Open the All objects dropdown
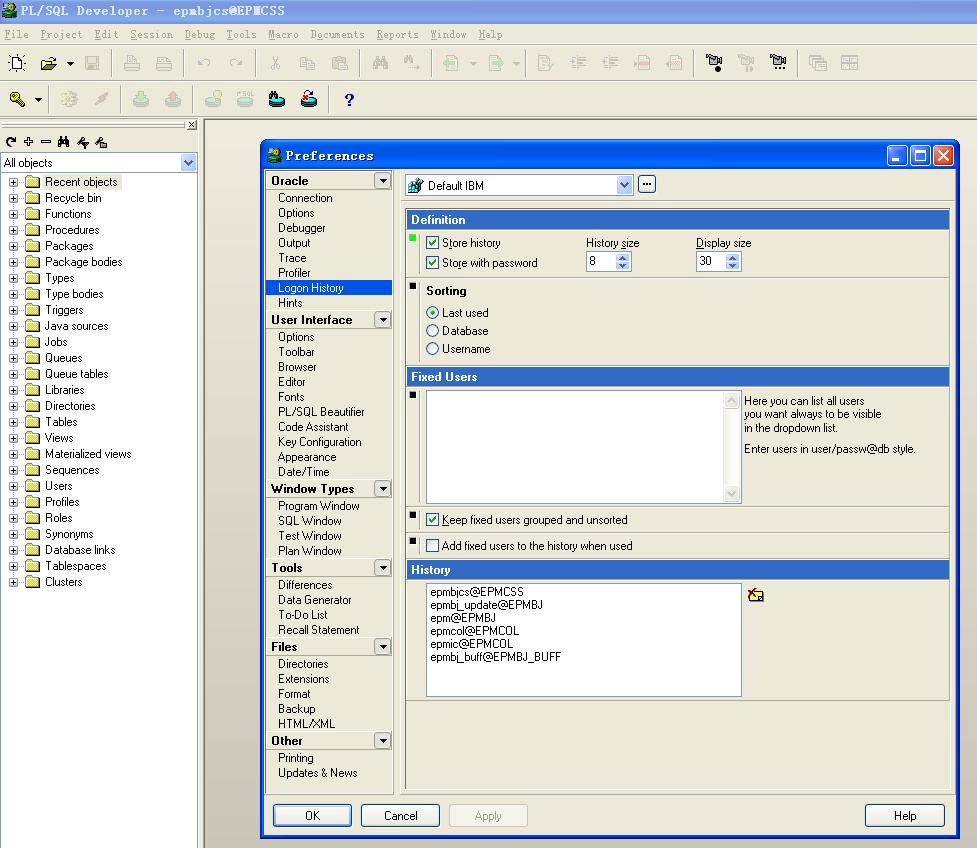977x848 pixels. tap(188, 161)
